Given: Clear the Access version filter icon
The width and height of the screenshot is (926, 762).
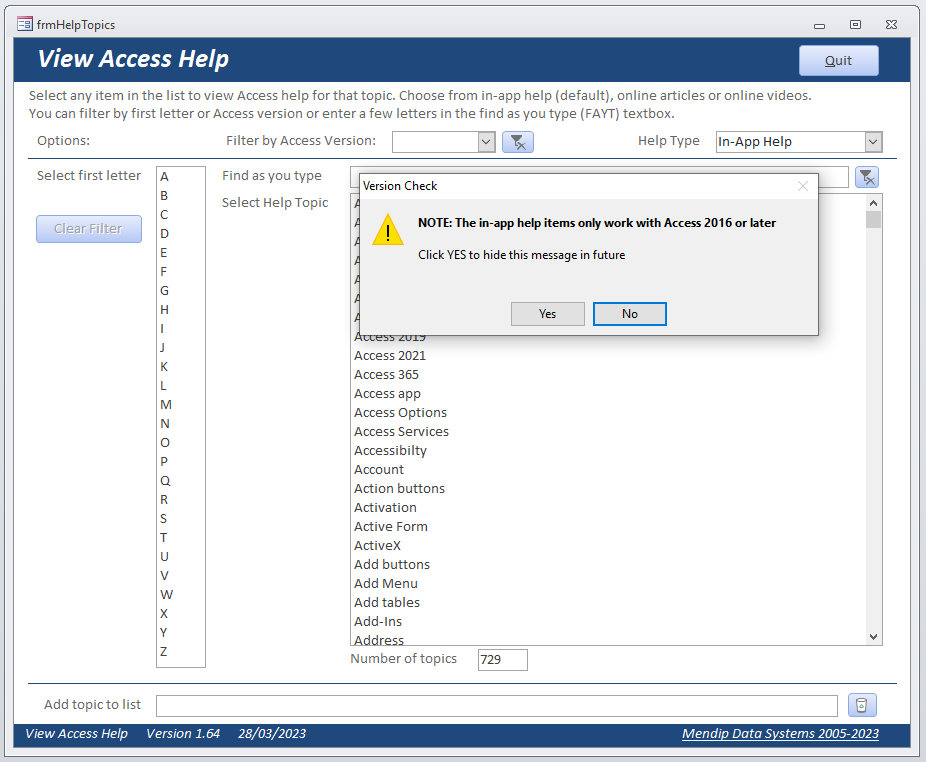Looking at the screenshot, I should click(x=518, y=142).
